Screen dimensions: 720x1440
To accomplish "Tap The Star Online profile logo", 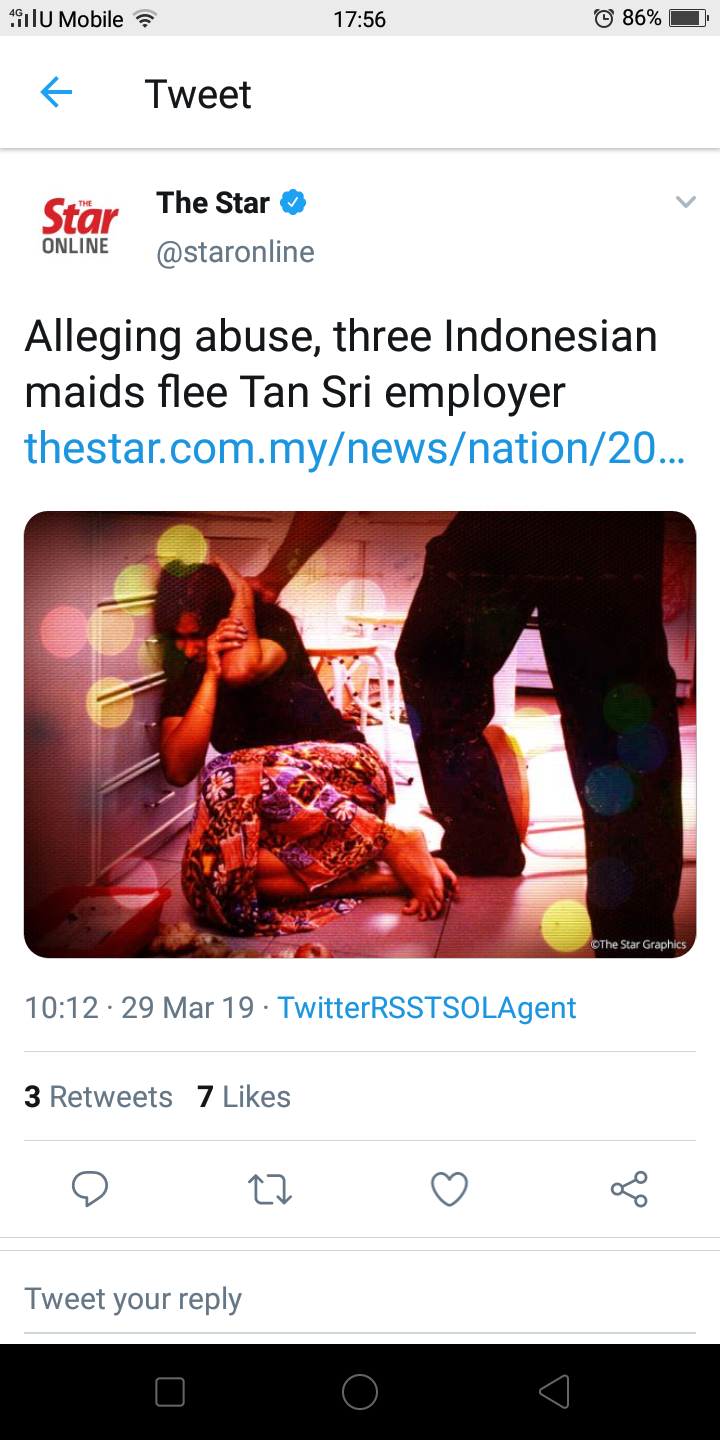I will (80, 226).
